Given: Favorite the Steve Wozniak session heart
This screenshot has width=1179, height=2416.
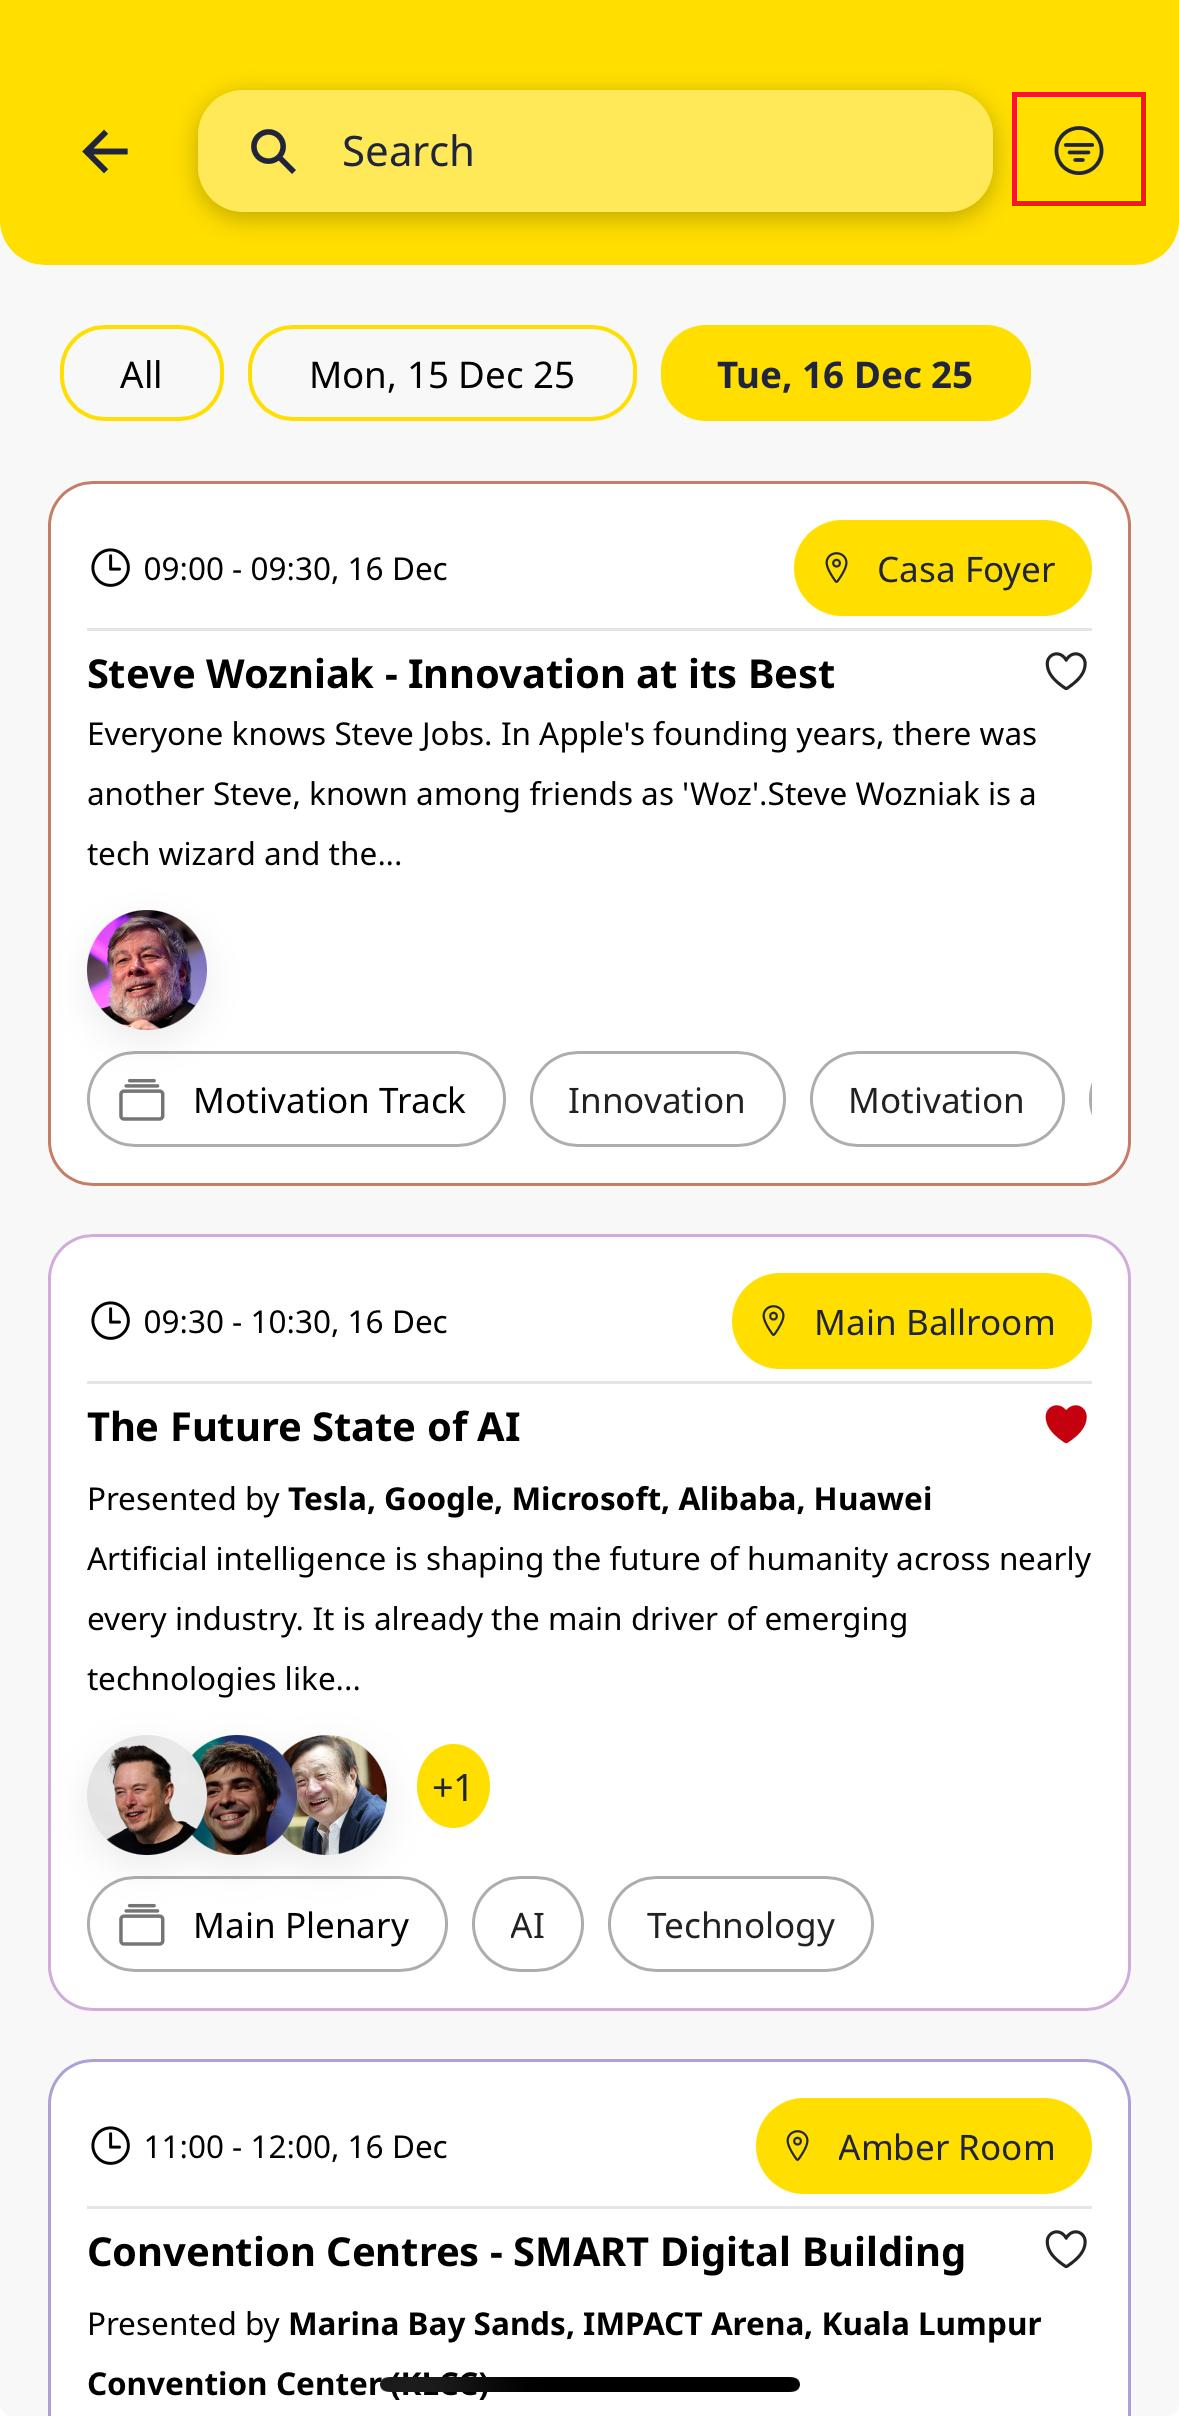Looking at the screenshot, I should coord(1065,672).
